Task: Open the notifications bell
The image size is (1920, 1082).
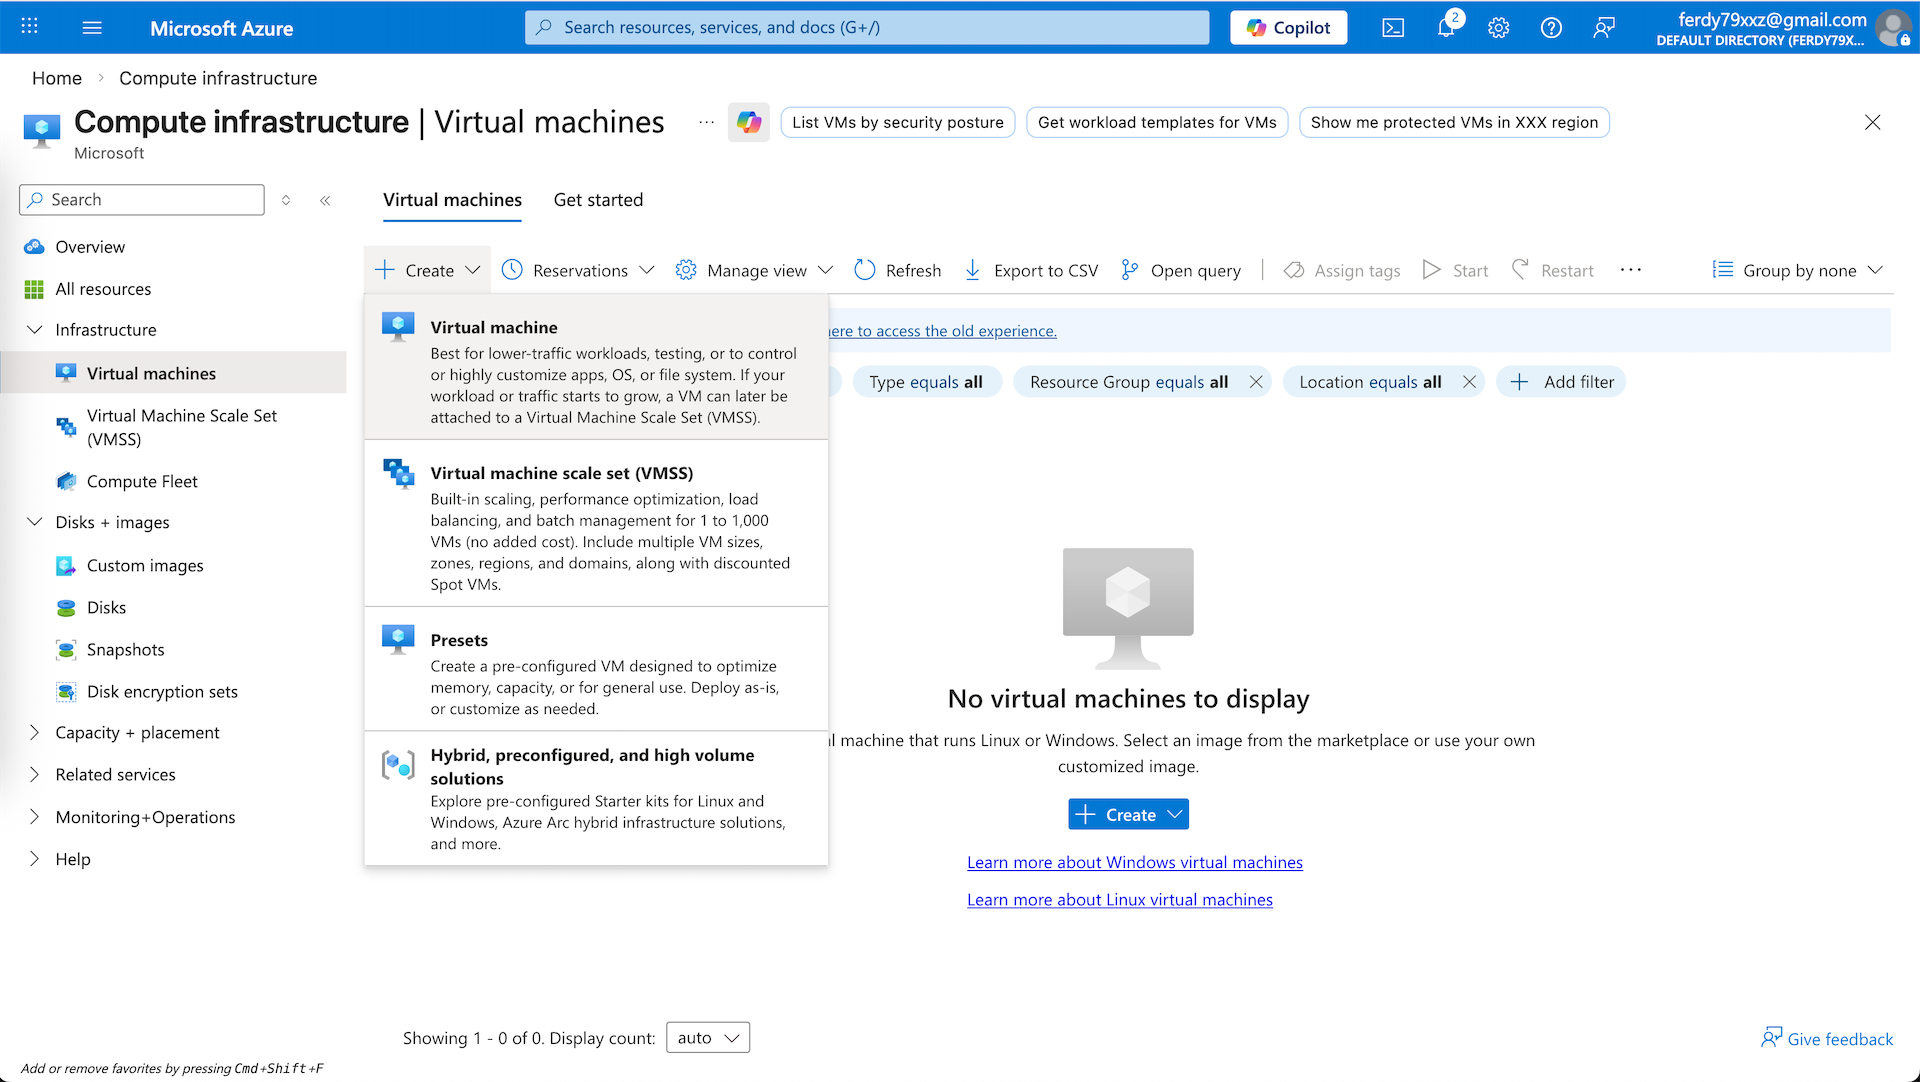Action: click(x=1446, y=28)
